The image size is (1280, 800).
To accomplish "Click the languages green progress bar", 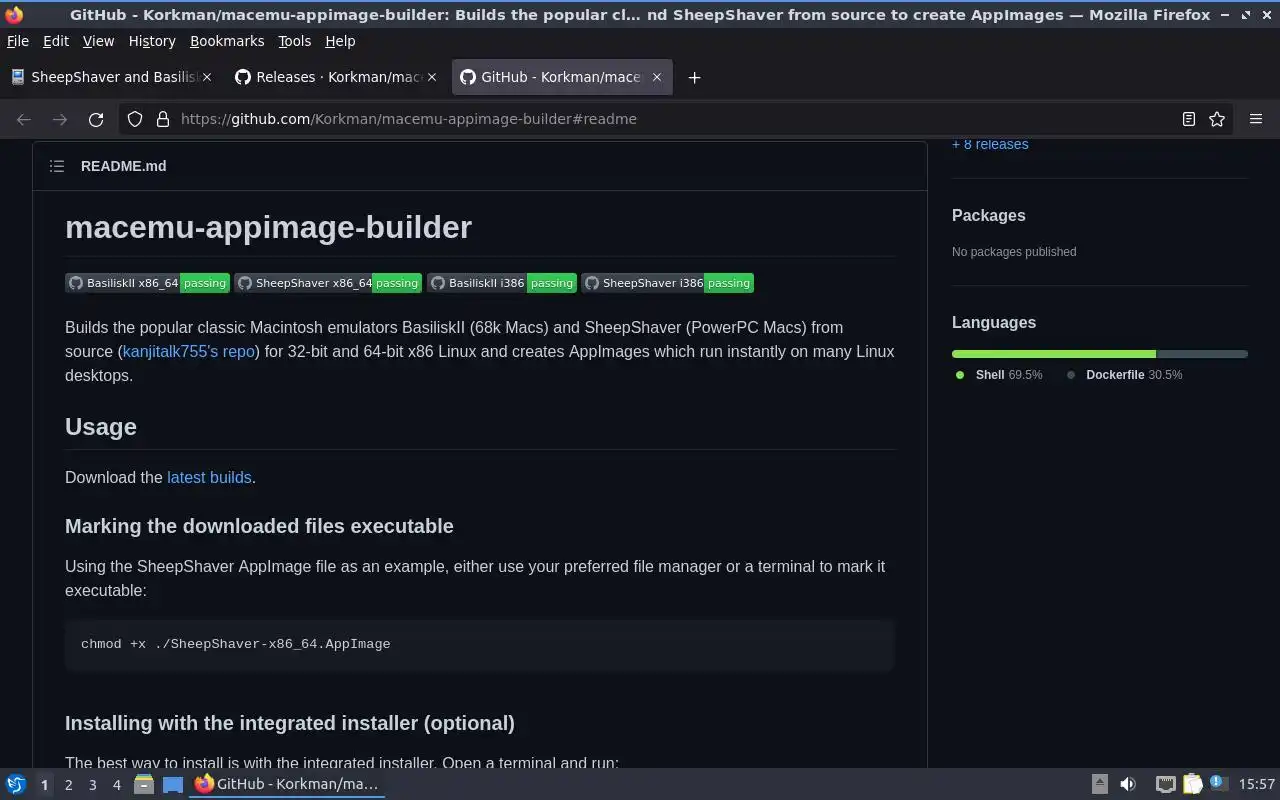I will 1054,354.
